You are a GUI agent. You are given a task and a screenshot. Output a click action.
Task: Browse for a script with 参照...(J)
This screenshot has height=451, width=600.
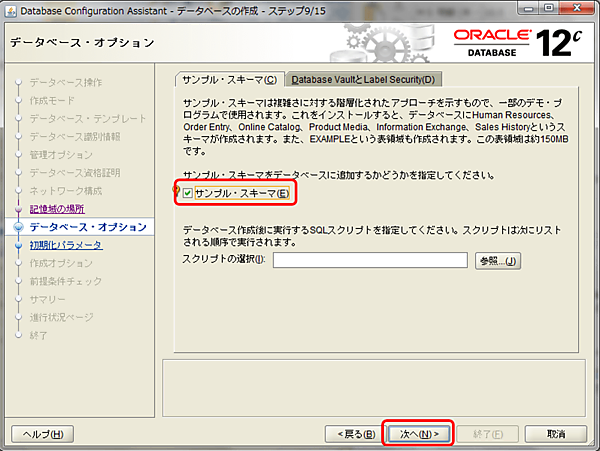[498, 261]
